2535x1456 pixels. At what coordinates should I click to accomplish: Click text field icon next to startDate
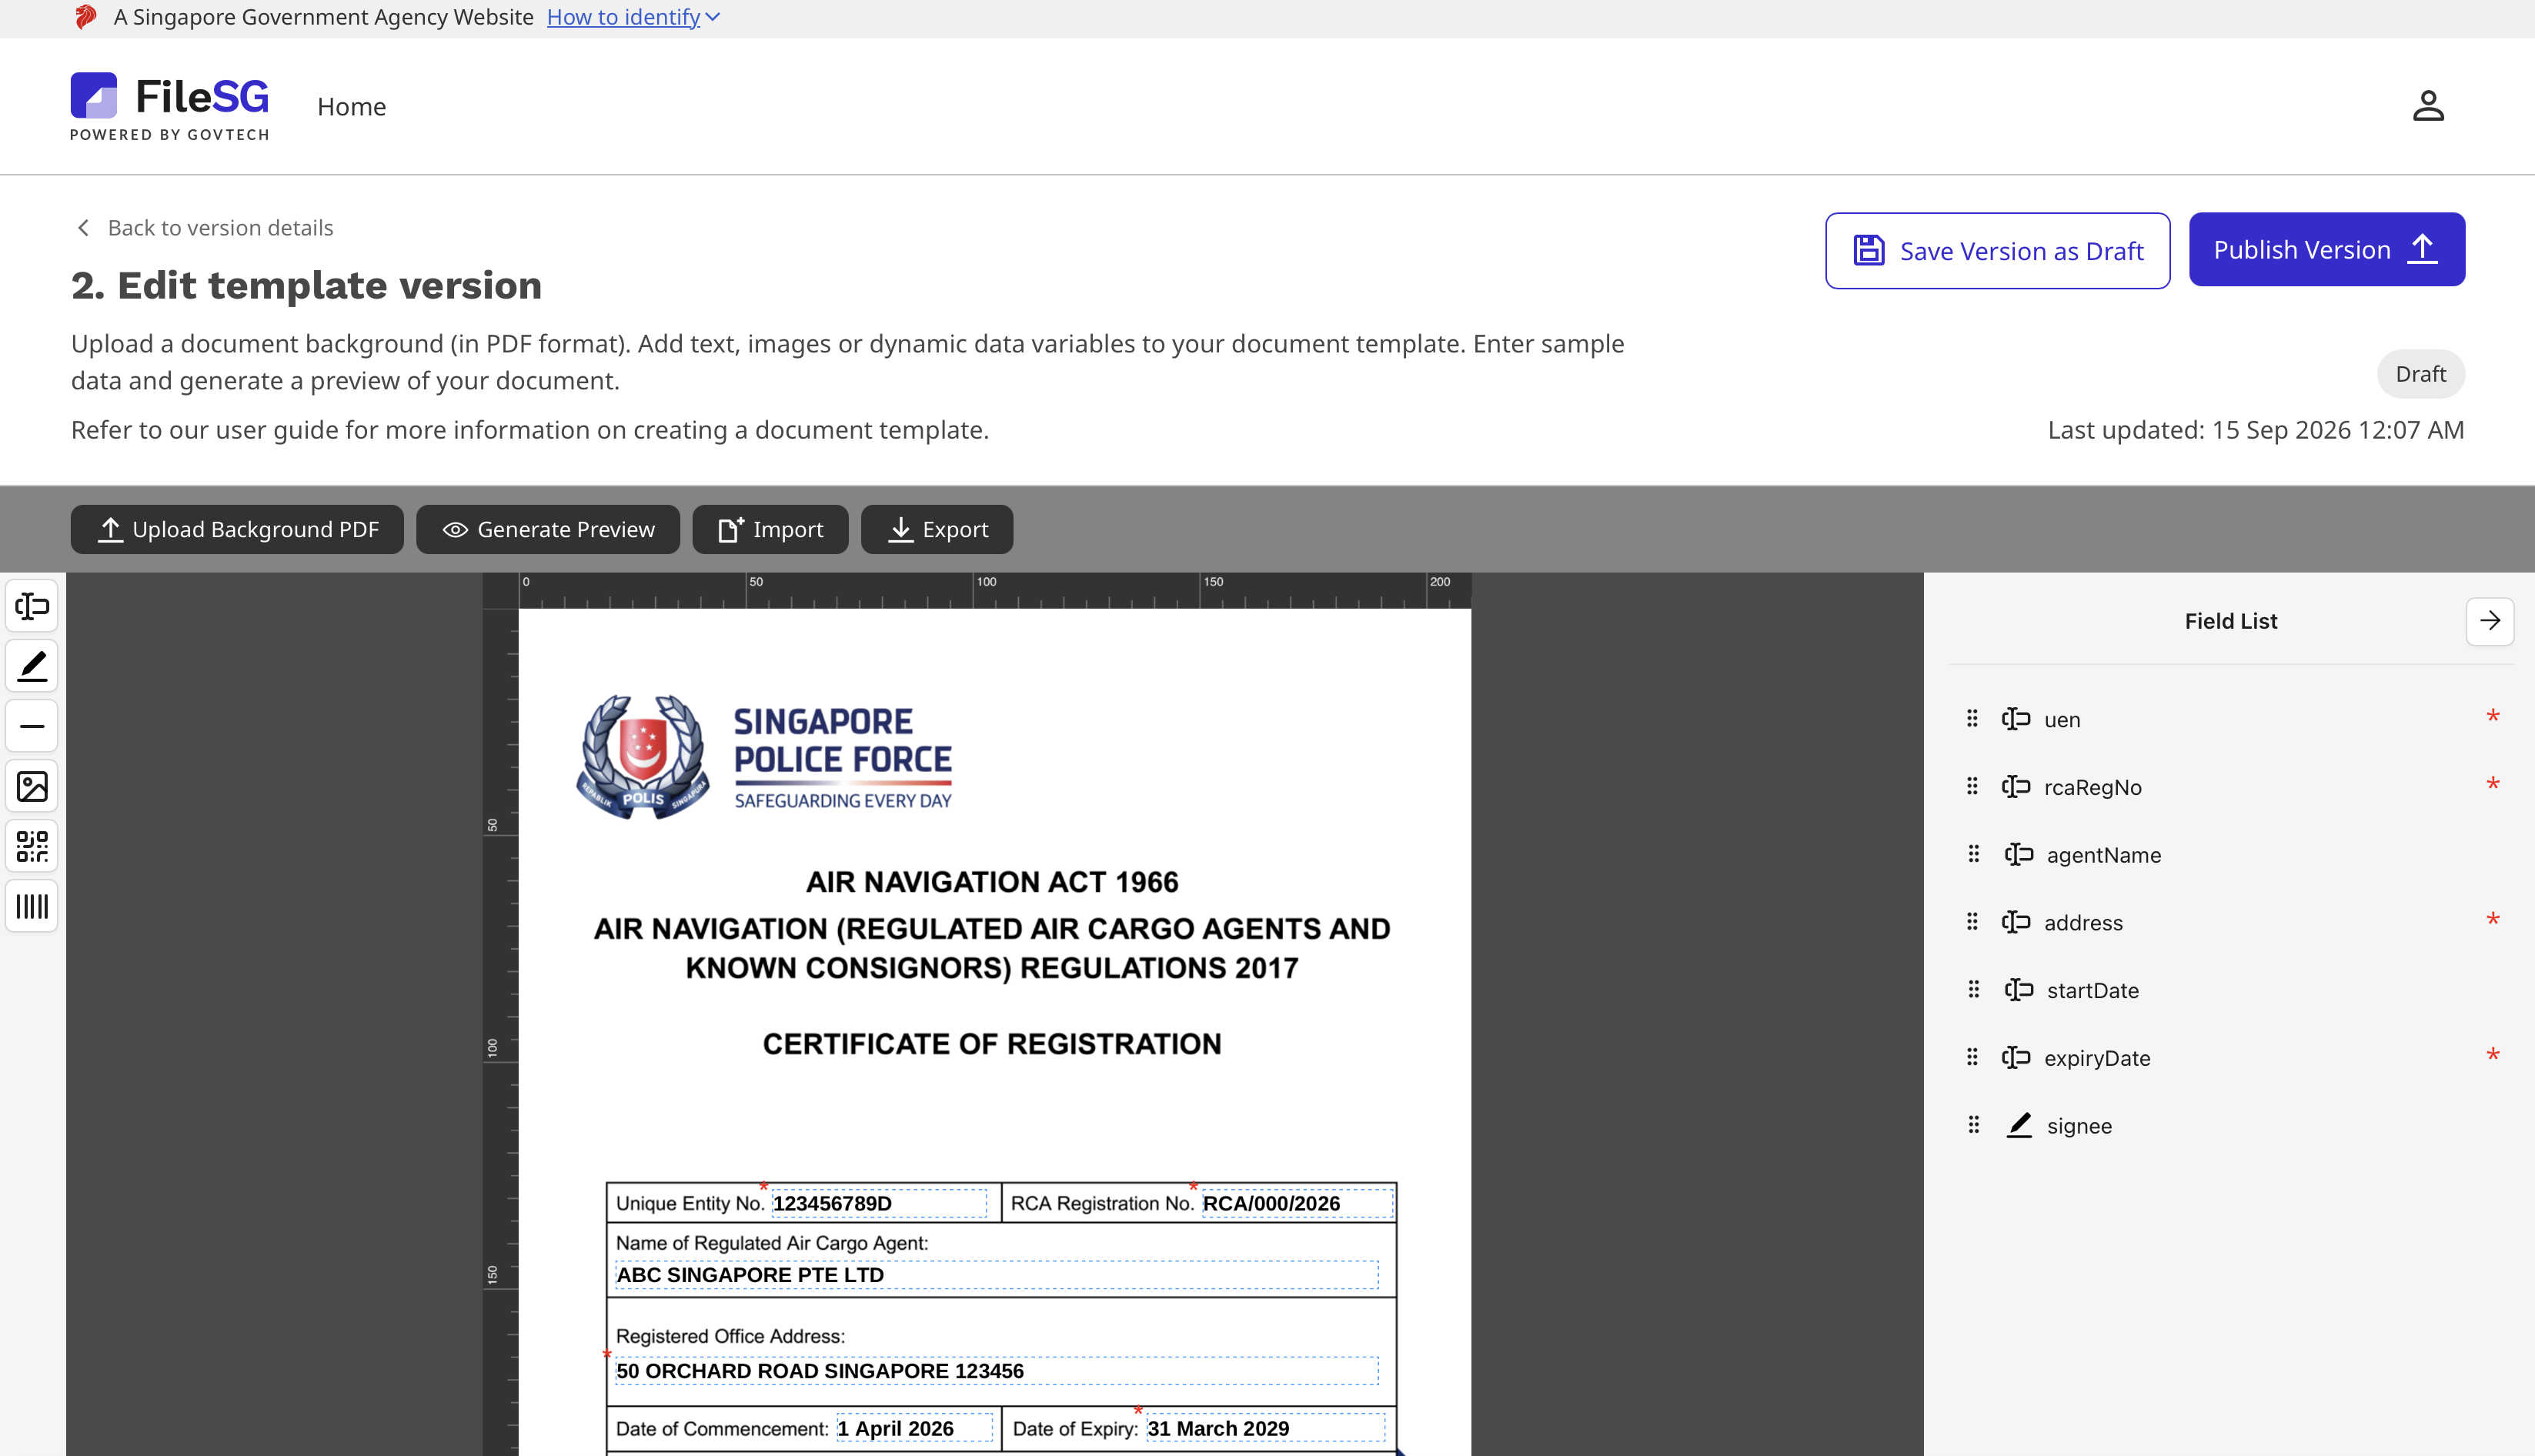[2019, 990]
